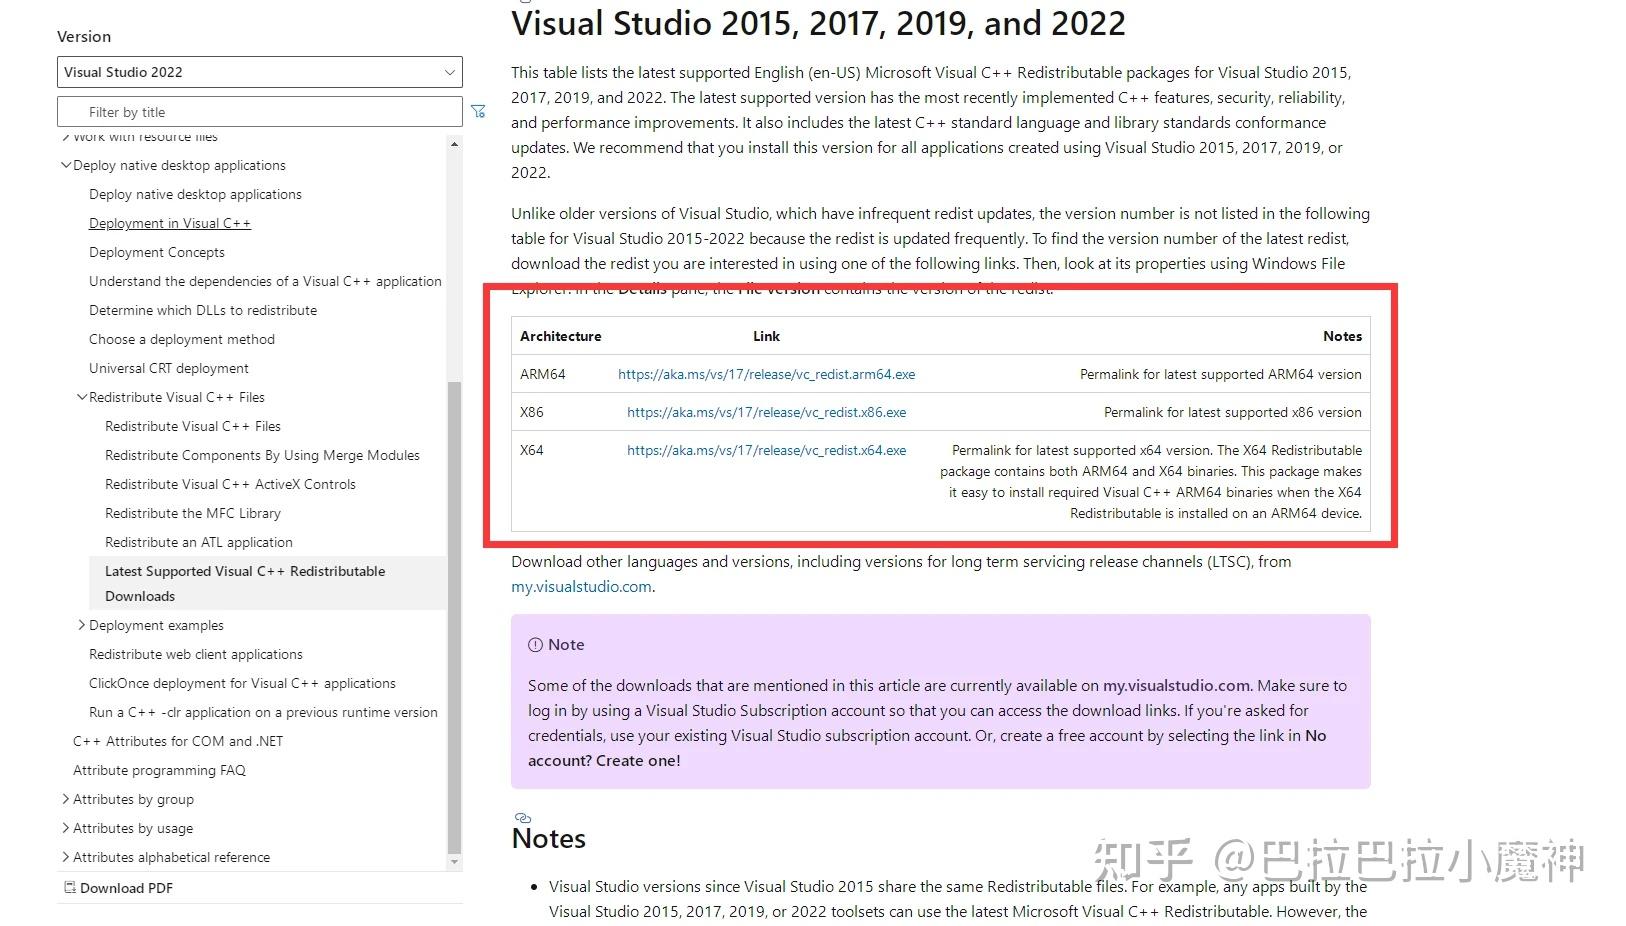
Task: Open Redistribute Components By Using Merge Modules
Action: point(262,455)
